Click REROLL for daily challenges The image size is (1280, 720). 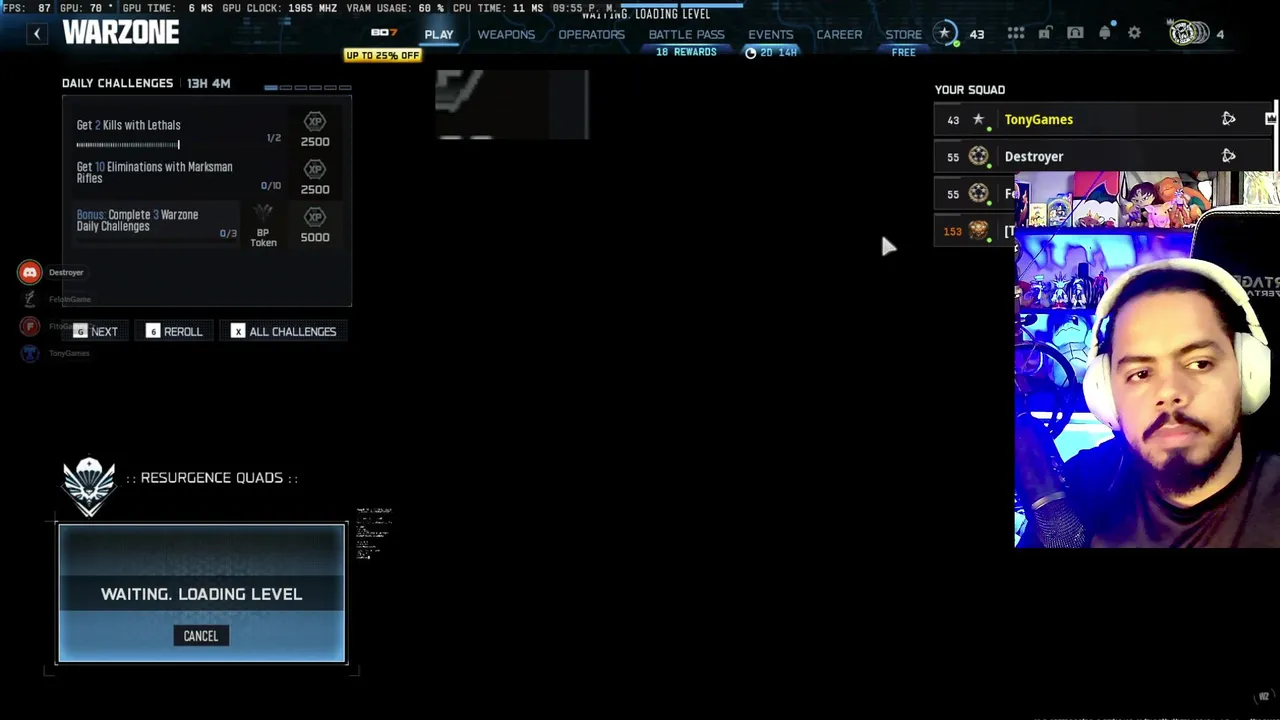(x=175, y=331)
